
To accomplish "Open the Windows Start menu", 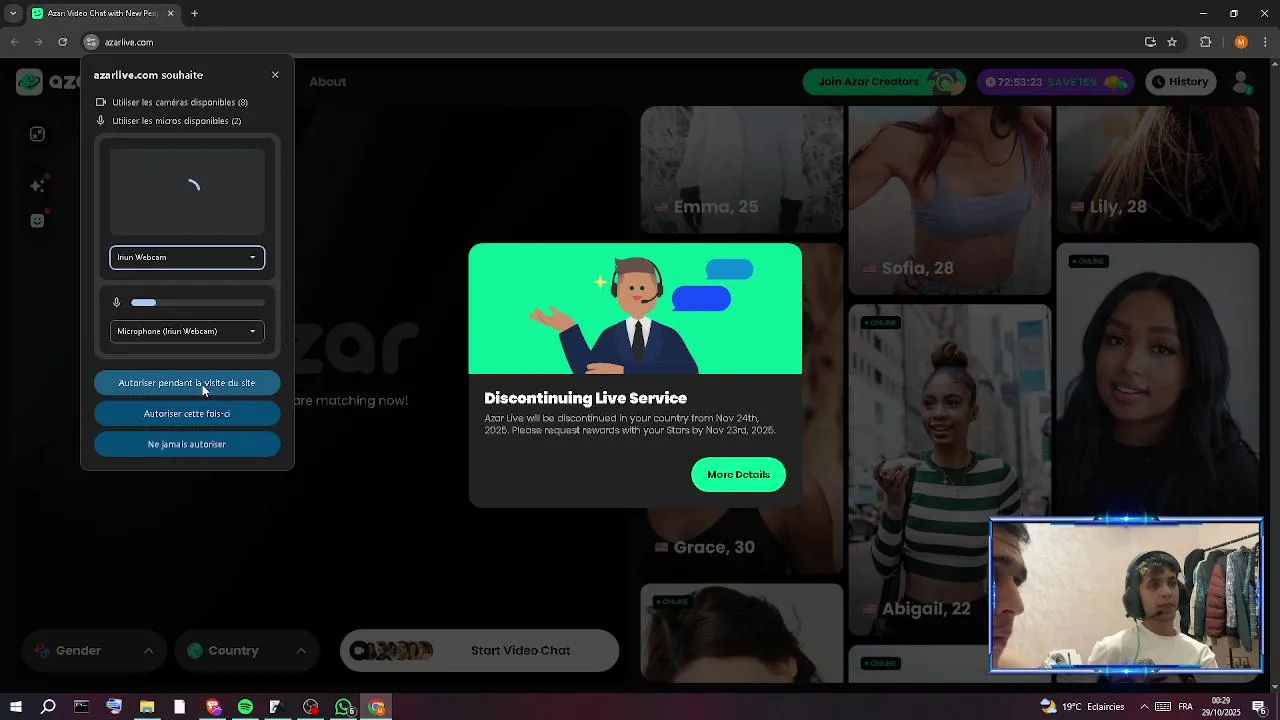I will (16, 707).
